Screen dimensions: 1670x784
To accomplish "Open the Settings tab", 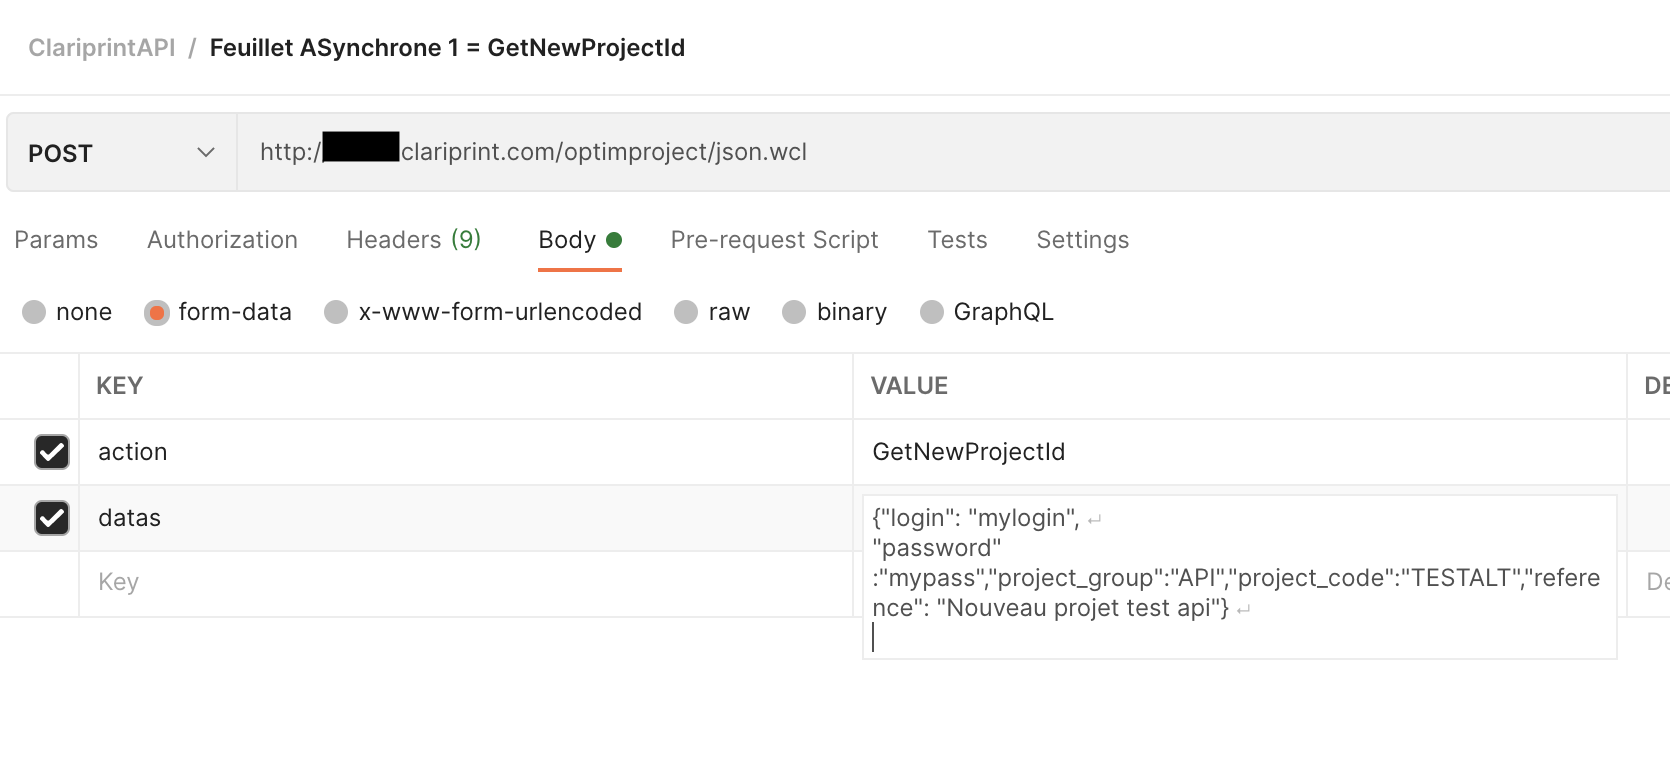I will [x=1082, y=240].
